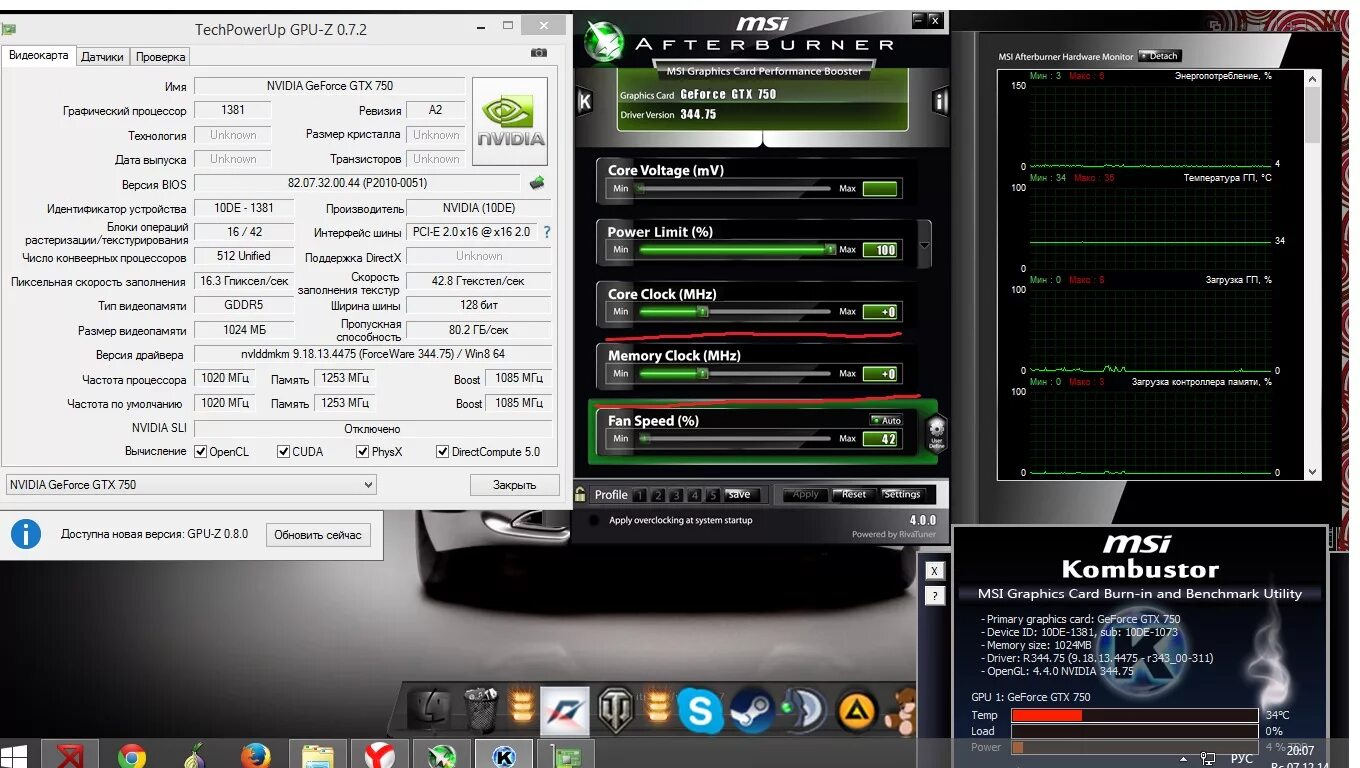Open Steam from the dock
This screenshot has width=1360, height=768.
click(750, 711)
